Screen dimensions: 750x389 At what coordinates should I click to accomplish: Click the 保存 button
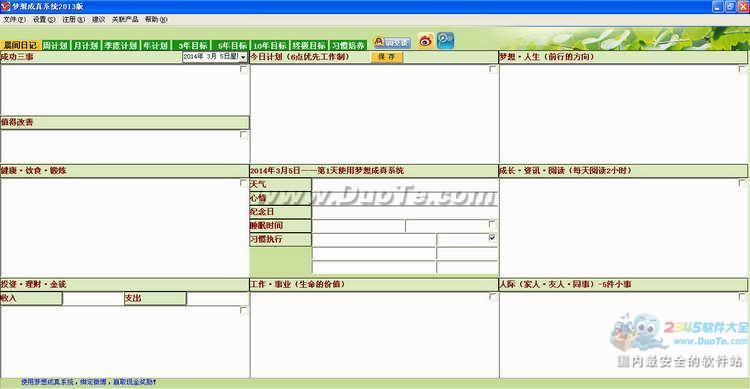386,56
